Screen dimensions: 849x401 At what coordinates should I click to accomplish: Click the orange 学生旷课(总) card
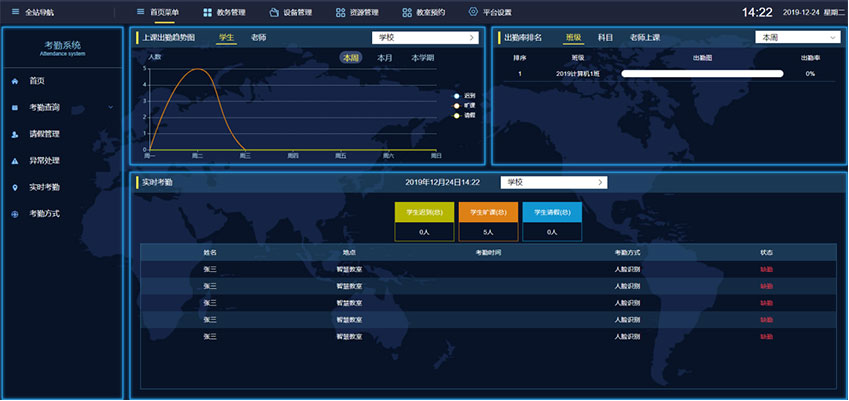click(488, 212)
